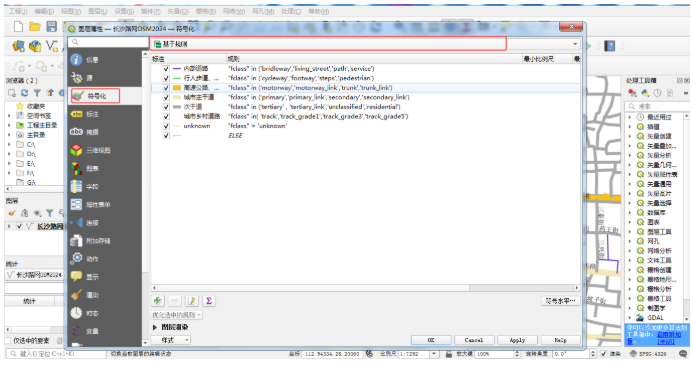
Task: Open the Web (W) menu in menu bar
Action: tap(233, 11)
